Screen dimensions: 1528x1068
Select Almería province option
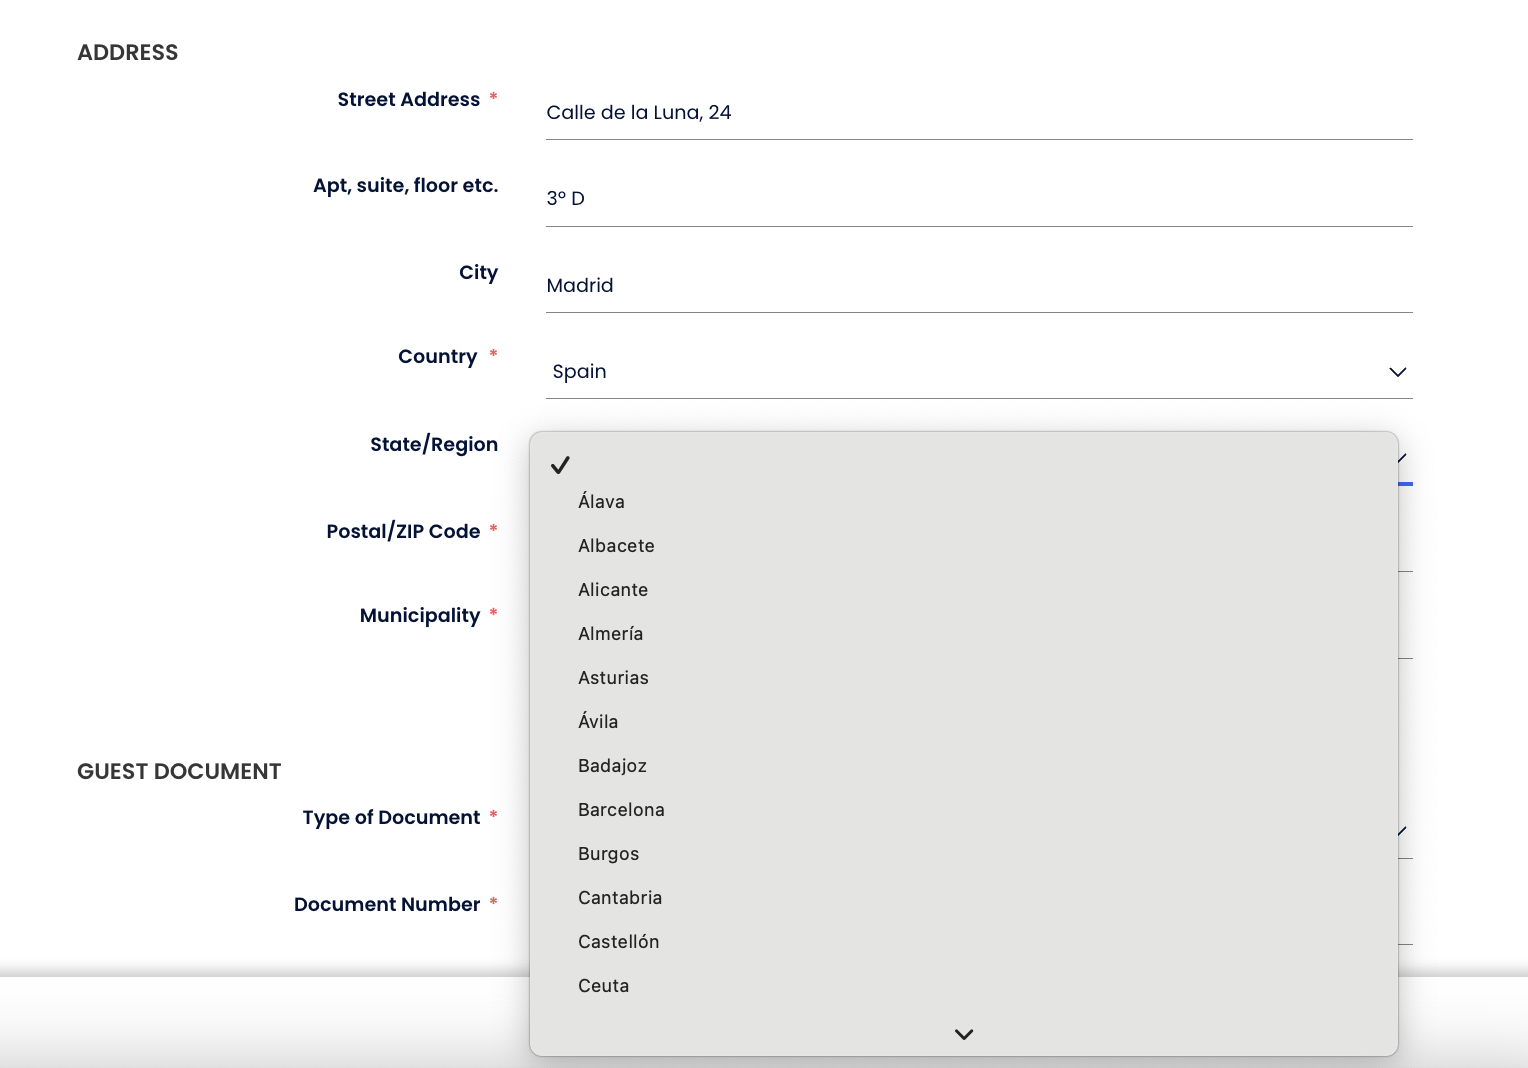point(610,634)
